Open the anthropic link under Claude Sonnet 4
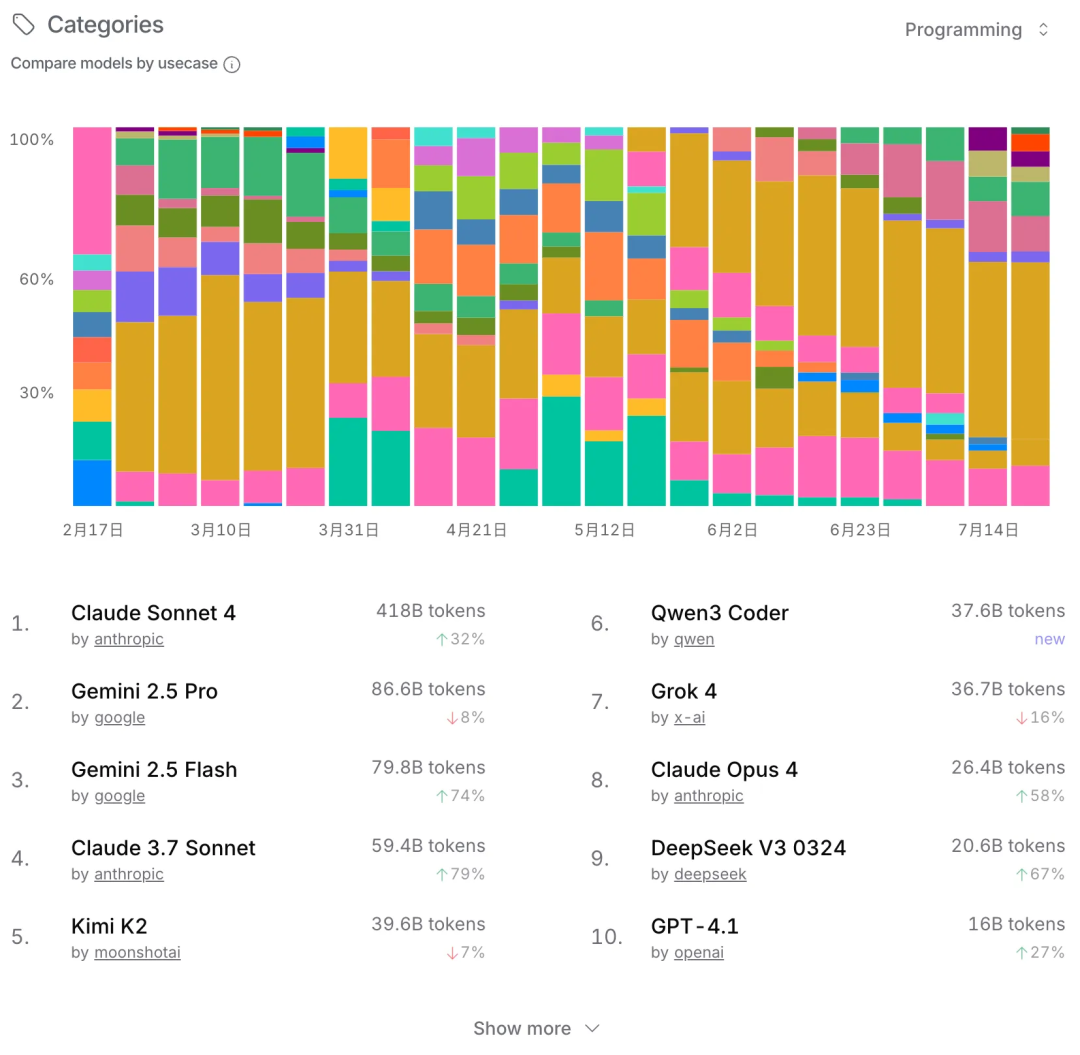1080x1055 pixels. click(129, 639)
